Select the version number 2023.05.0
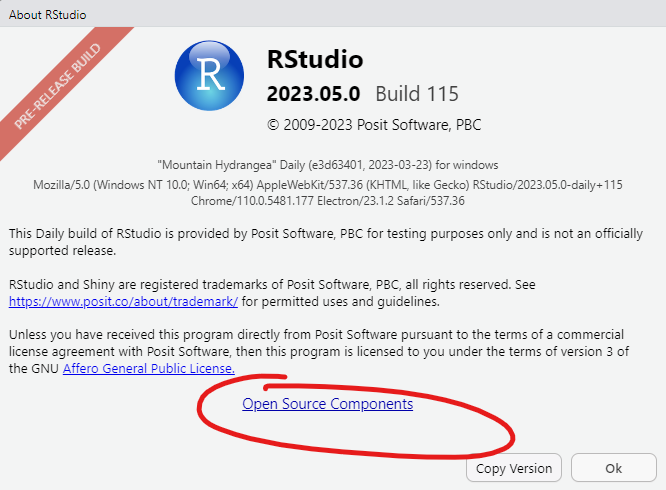This screenshot has width=666, height=490. tap(313, 94)
